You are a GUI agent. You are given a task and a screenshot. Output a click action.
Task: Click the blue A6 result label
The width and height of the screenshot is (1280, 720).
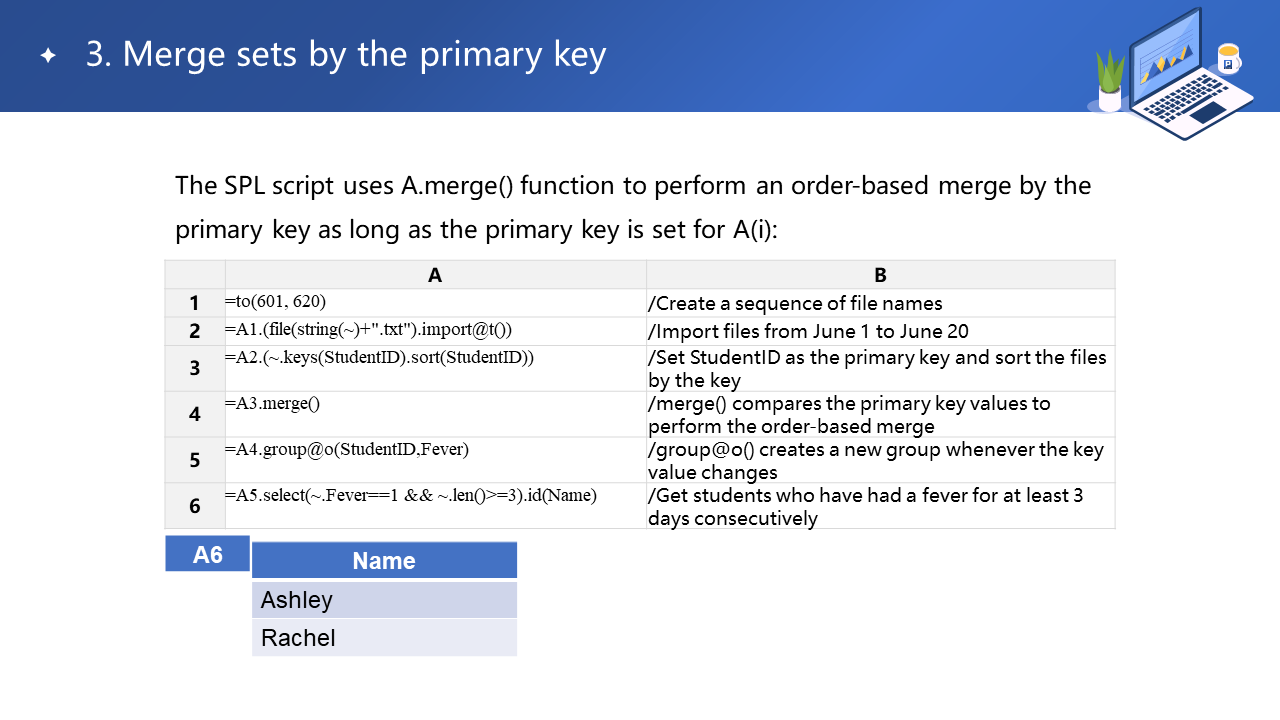[207, 554]
